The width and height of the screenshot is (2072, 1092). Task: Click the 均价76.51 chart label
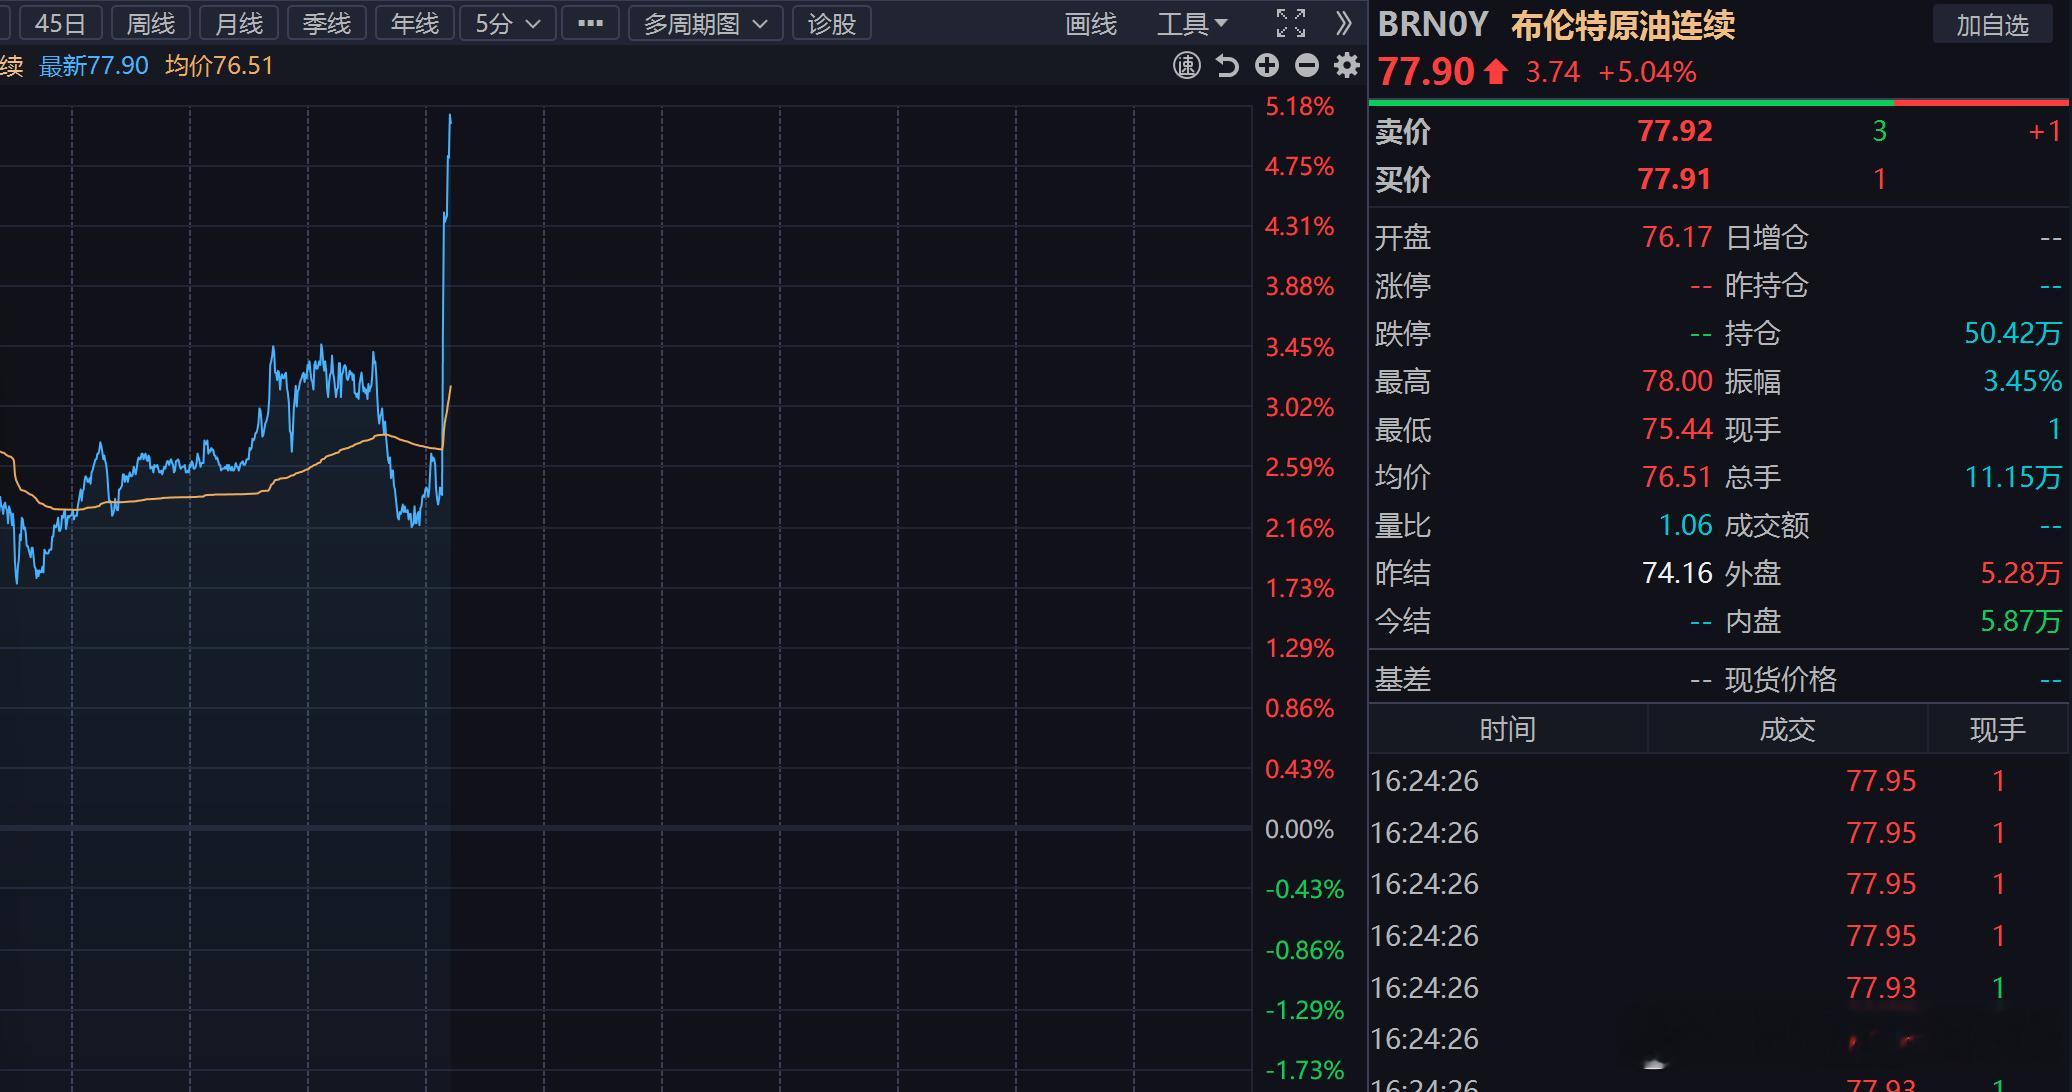click(219, 66)
